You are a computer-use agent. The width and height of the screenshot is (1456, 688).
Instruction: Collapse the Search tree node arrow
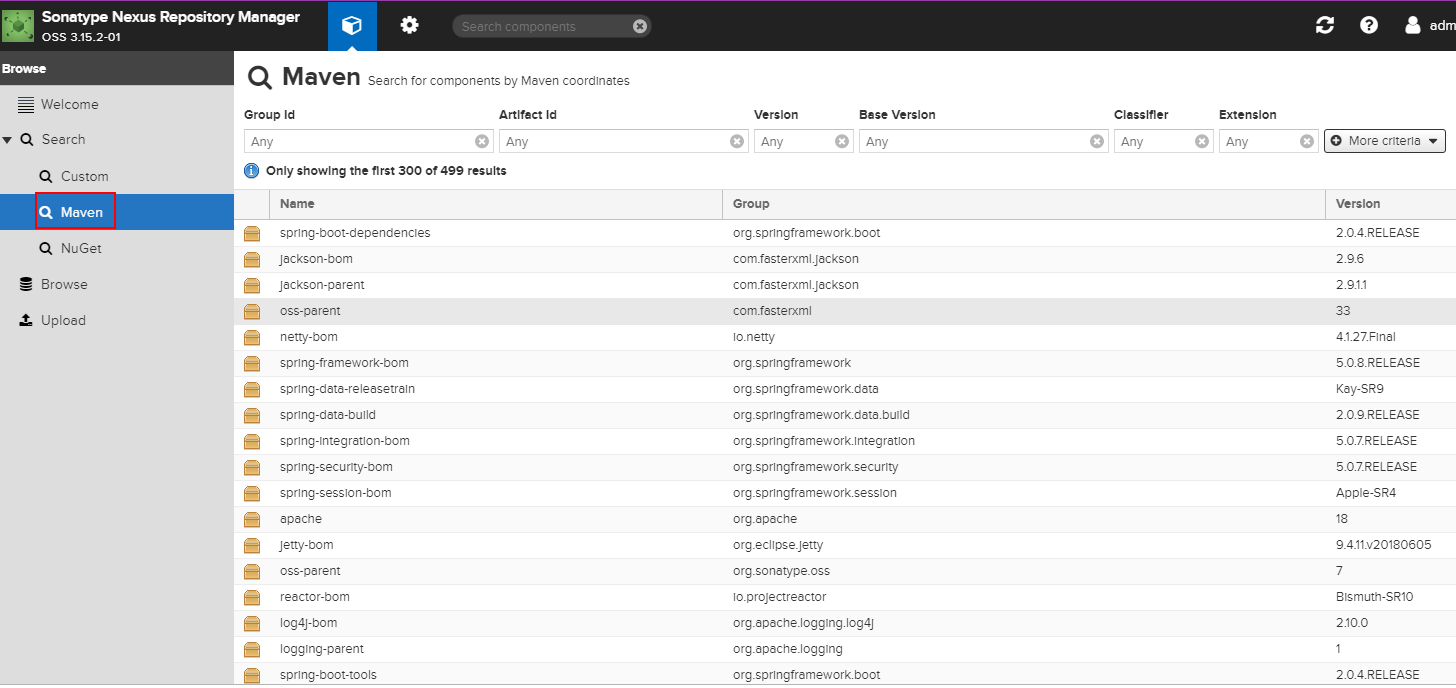8,140
